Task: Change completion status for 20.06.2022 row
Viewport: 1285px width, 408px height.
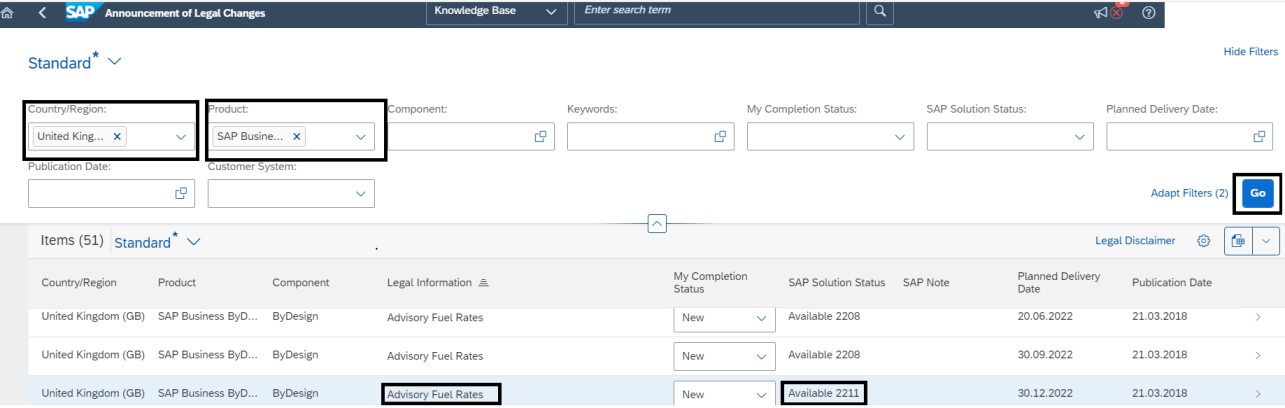Action: (725, 318)
